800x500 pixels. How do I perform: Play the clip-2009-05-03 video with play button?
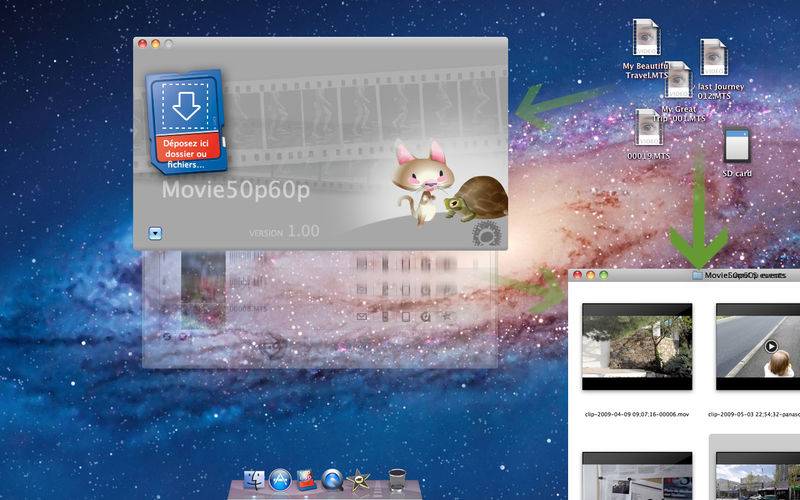771,346
